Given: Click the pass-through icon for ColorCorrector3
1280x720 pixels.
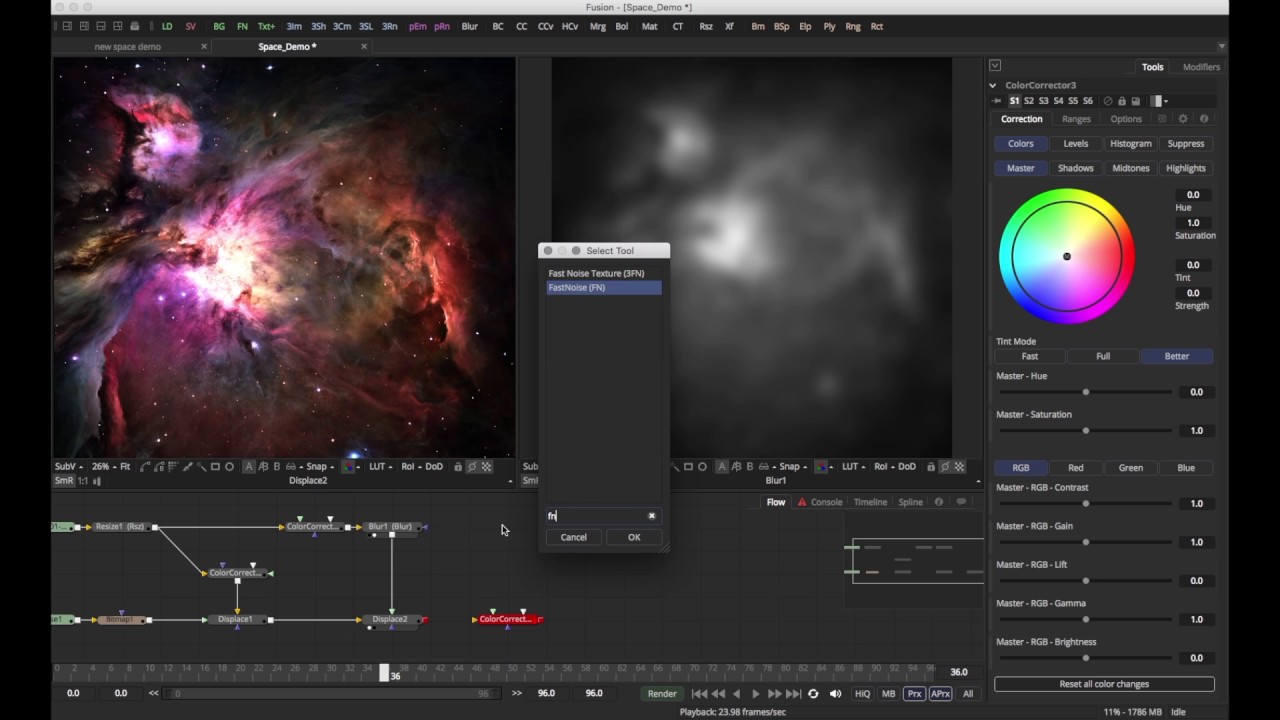Looking at the screenshot, I should point(1107,101).
